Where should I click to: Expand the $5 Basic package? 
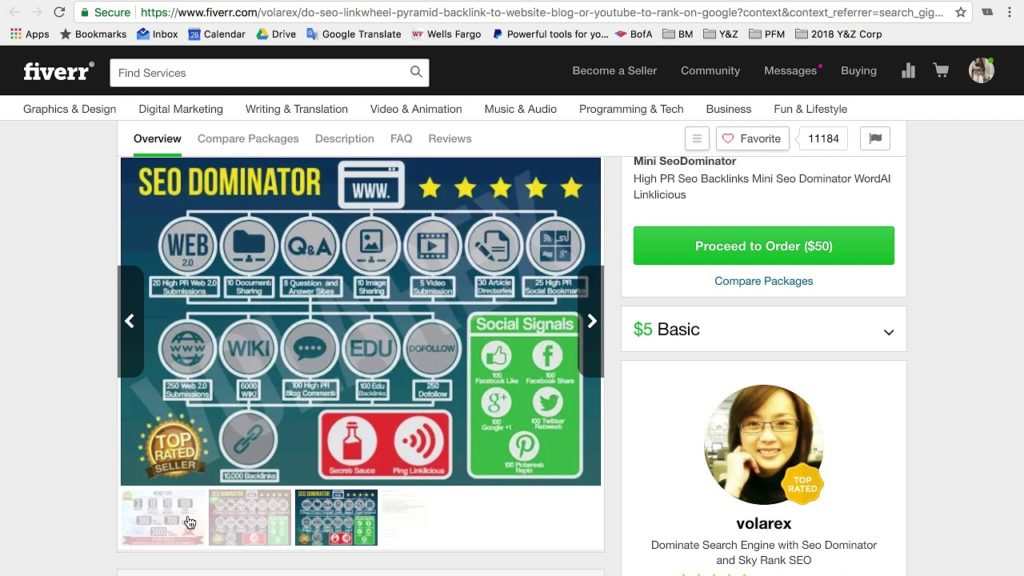(x=763, y=330)
